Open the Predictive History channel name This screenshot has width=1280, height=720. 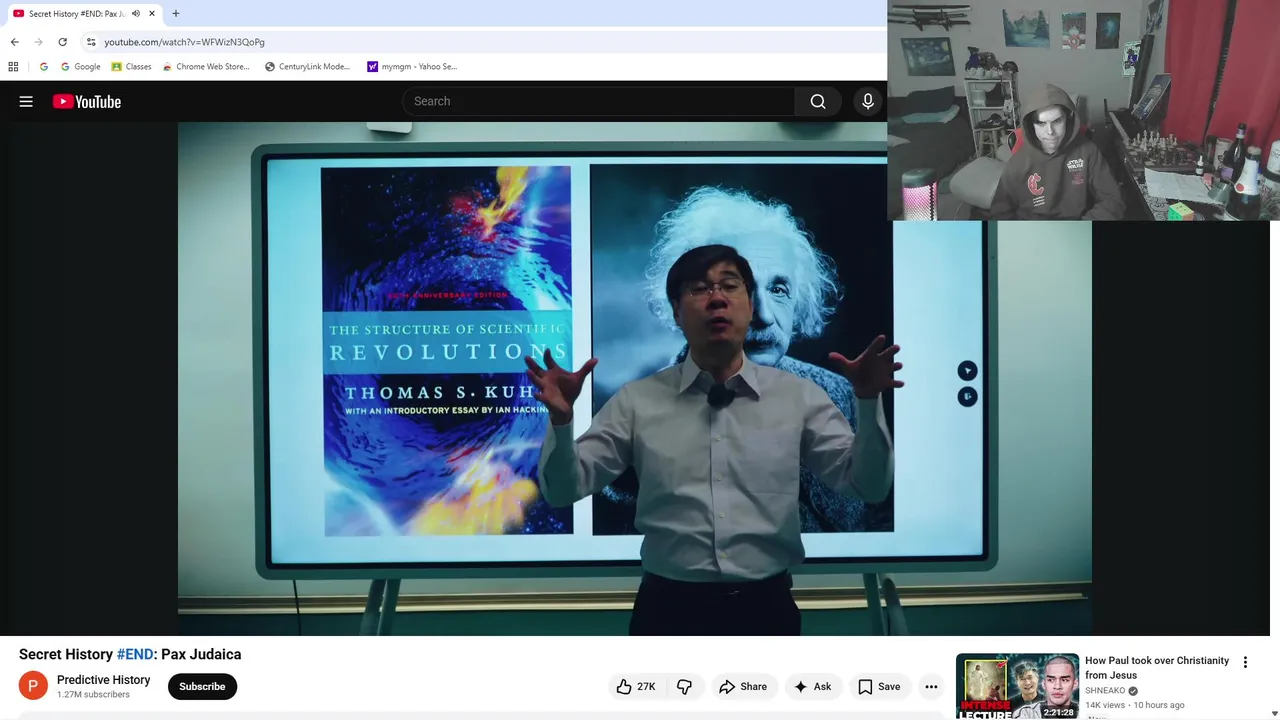pyautogui.click(x=103, y=680)
